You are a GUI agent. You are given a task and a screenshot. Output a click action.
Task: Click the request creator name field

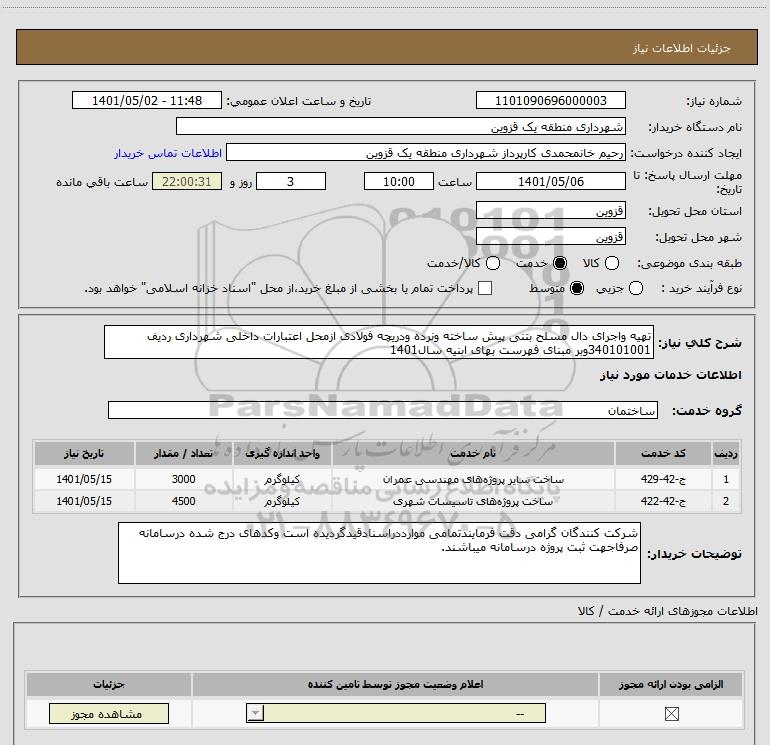(x=425, y=152)
